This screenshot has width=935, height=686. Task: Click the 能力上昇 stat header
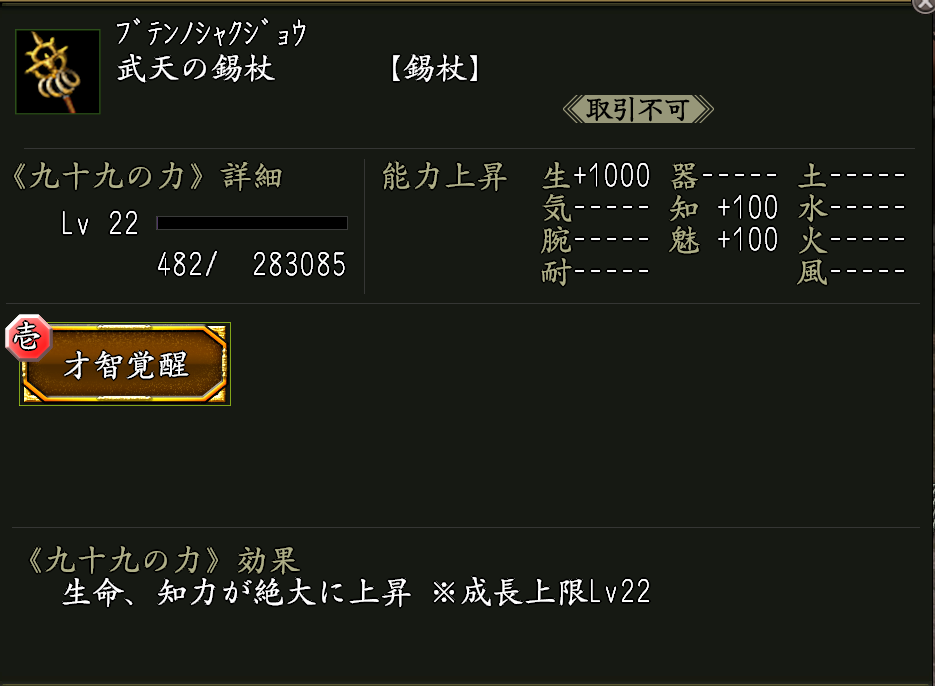coord(444,178)
